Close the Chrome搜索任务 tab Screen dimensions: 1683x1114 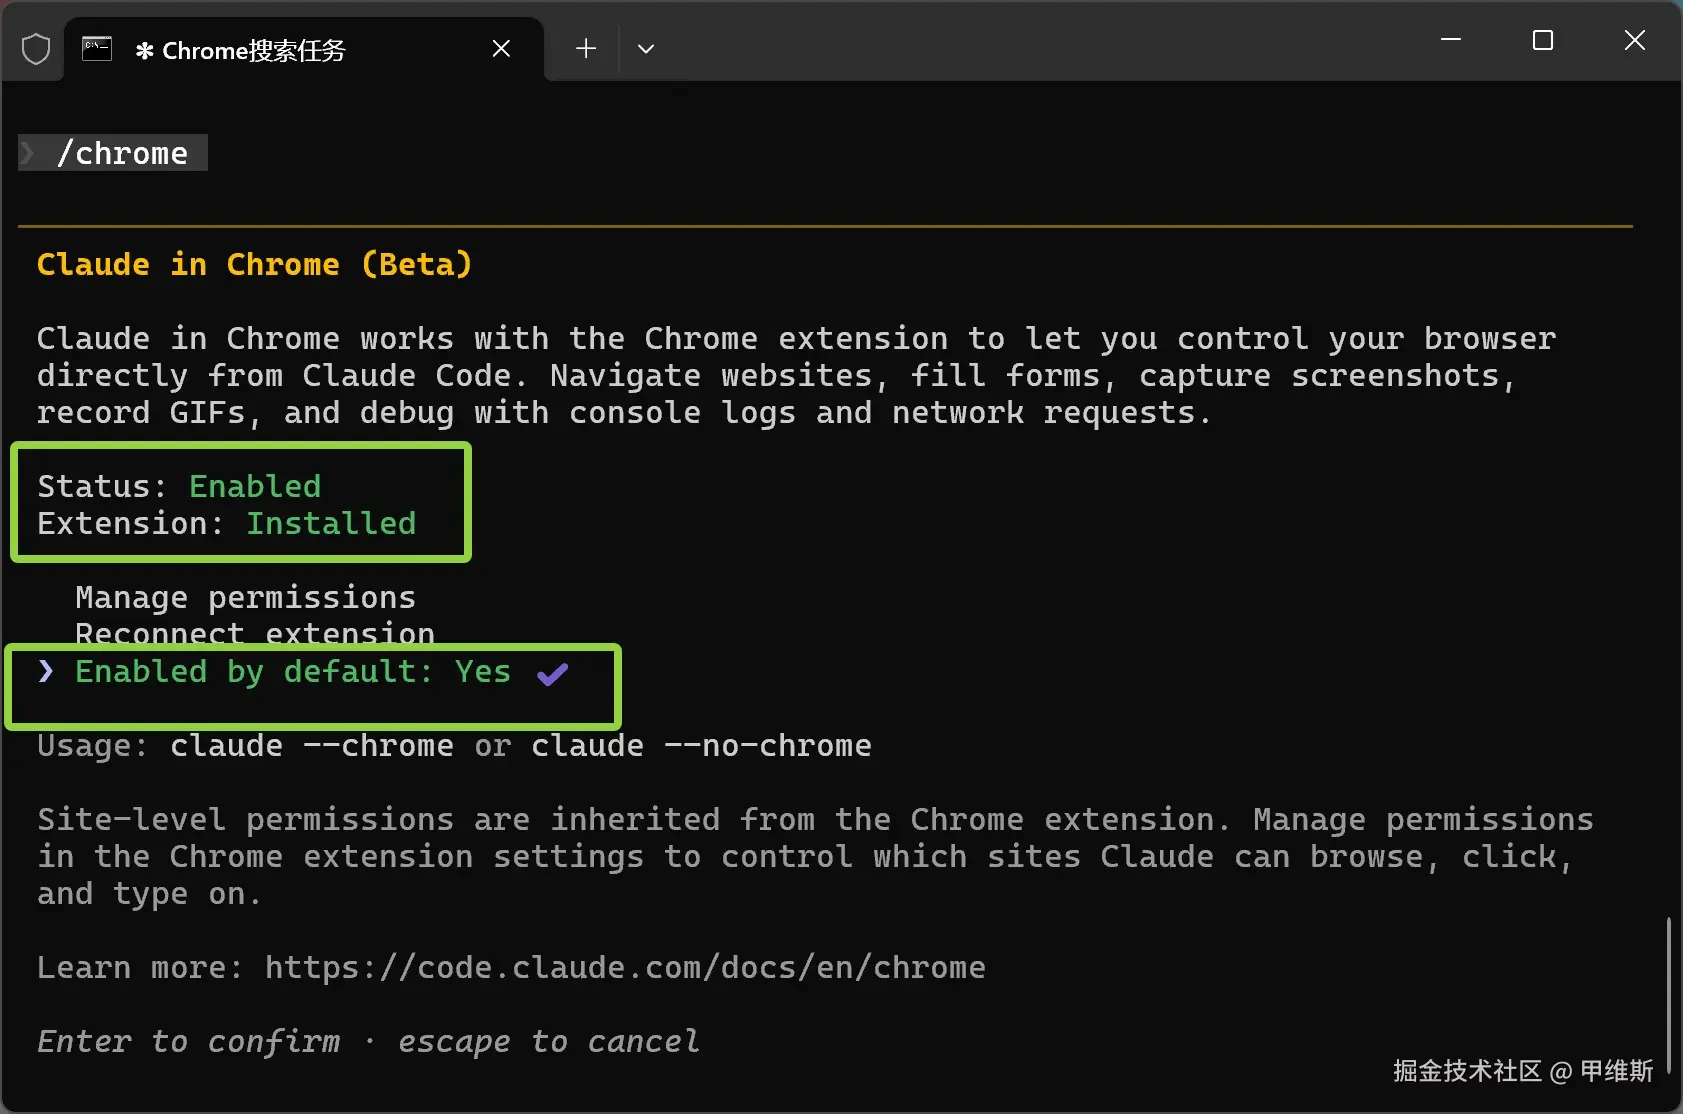click(501, 49)
